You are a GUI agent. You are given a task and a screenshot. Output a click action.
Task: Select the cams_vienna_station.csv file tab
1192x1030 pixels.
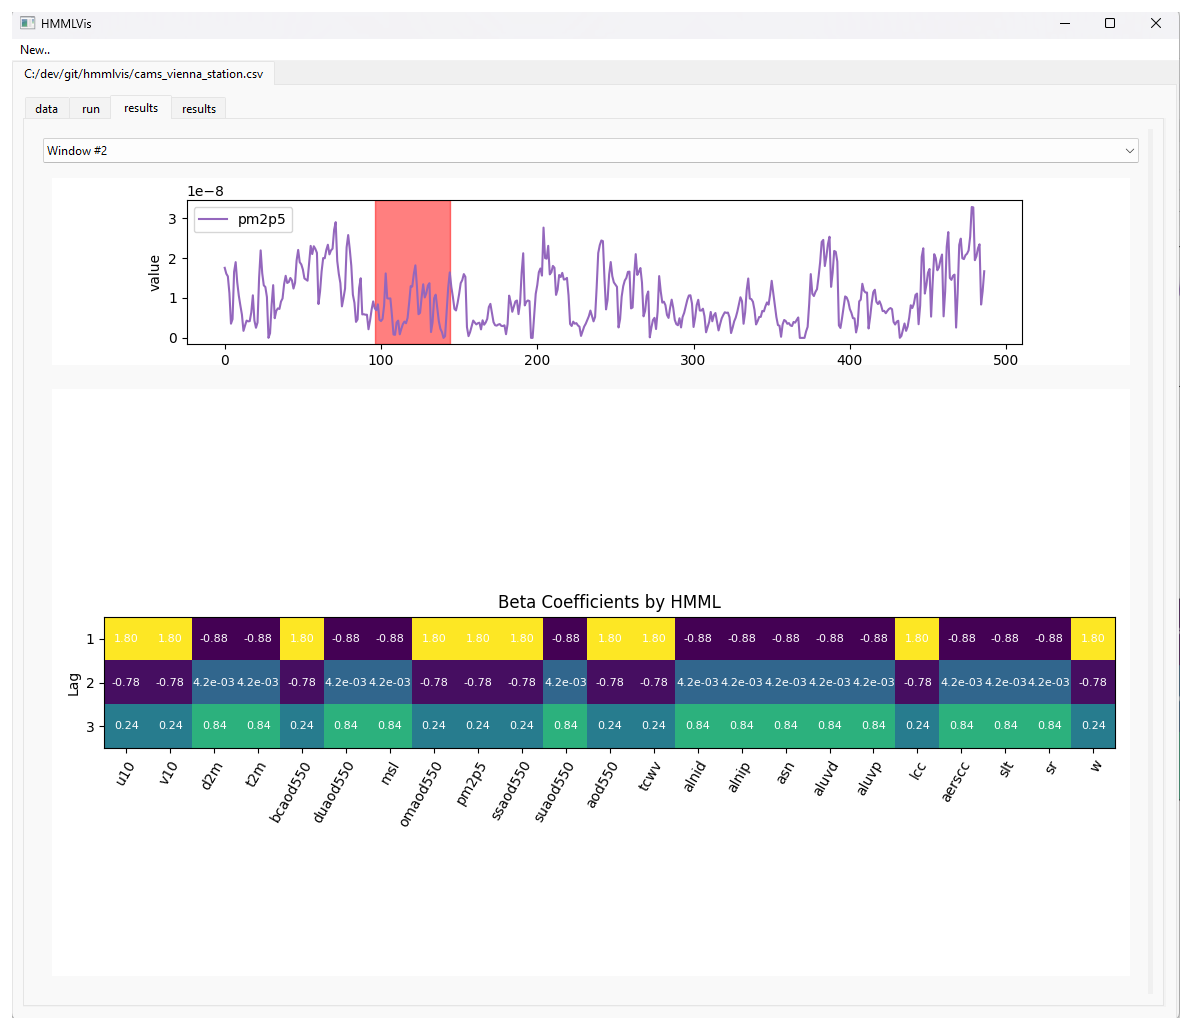click(144, 74)
